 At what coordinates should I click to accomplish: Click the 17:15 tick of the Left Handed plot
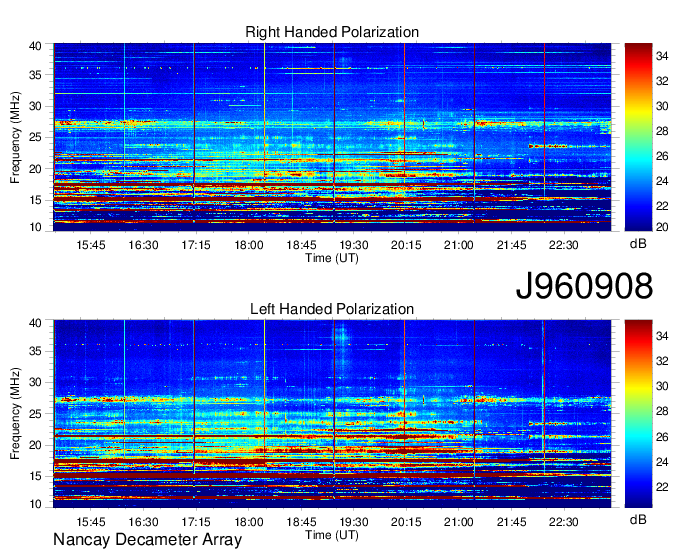(x=196, y=521)
